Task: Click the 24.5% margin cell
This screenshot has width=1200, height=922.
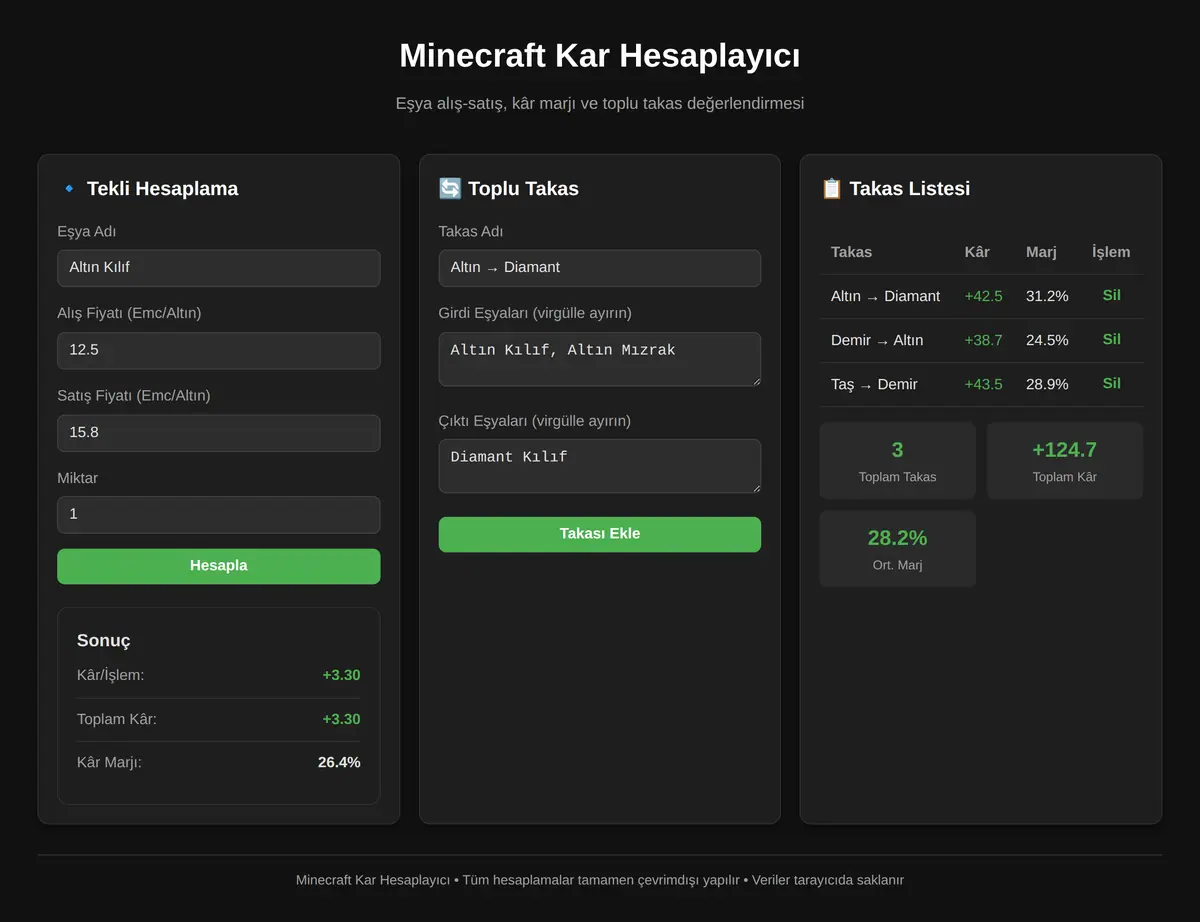Action: pyautogui.click(x=1047, y=340)
